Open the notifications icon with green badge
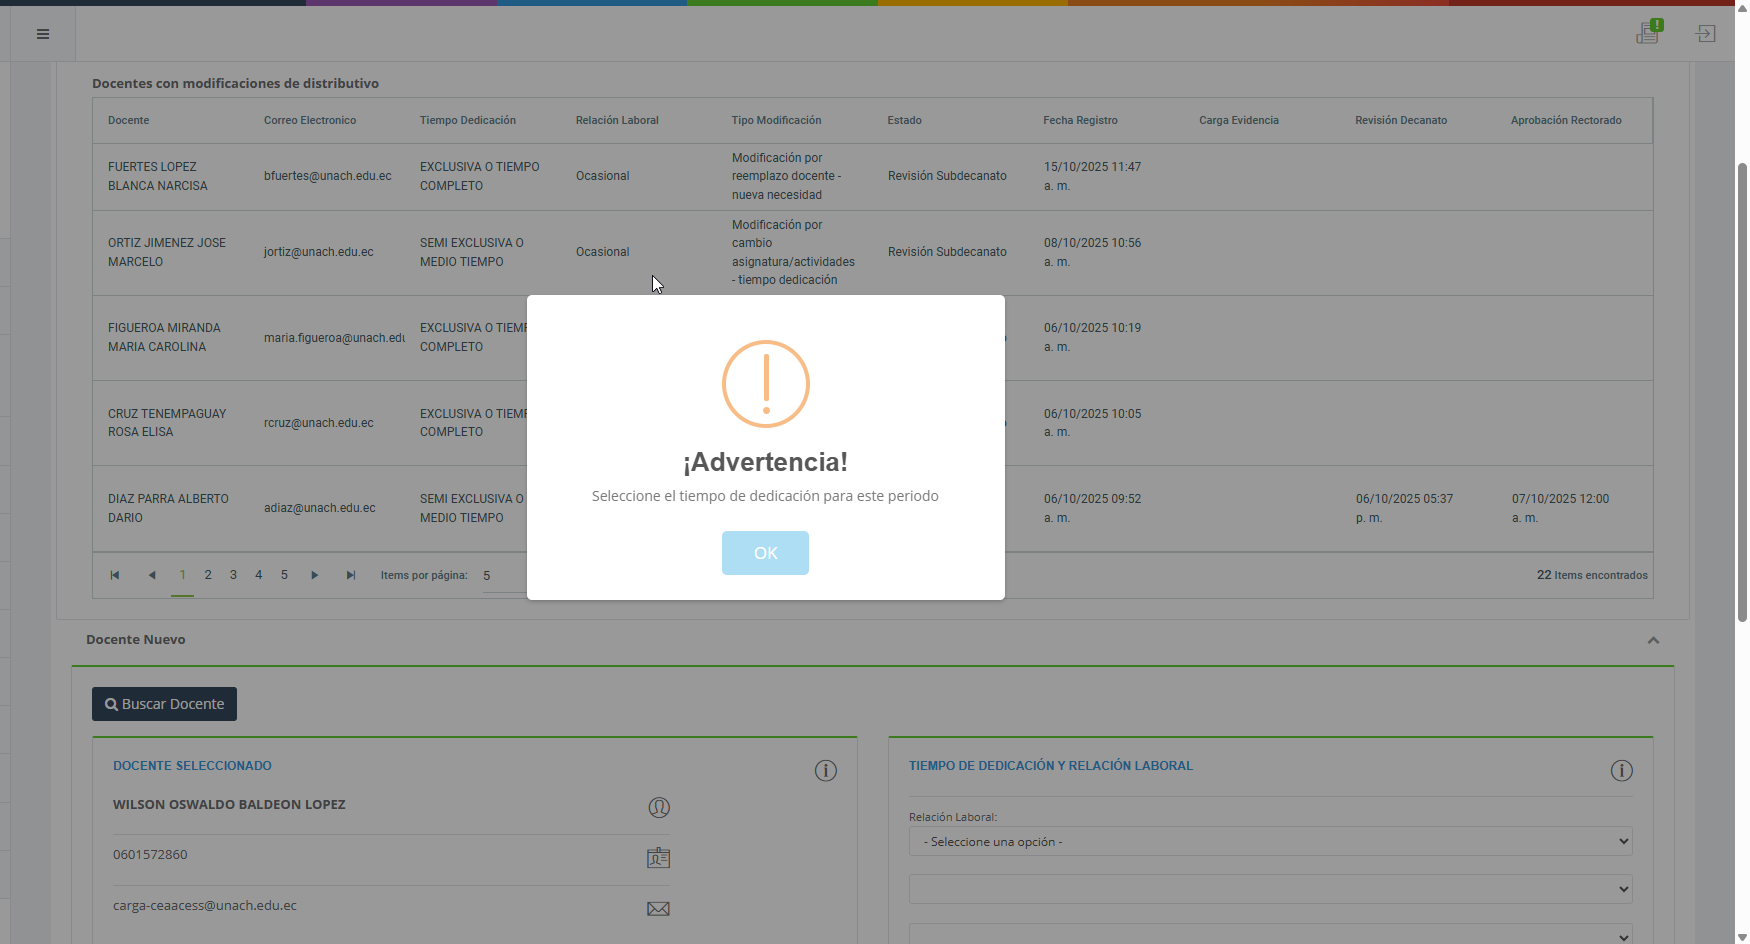1750x944 pixels. tap(1648, 33)
